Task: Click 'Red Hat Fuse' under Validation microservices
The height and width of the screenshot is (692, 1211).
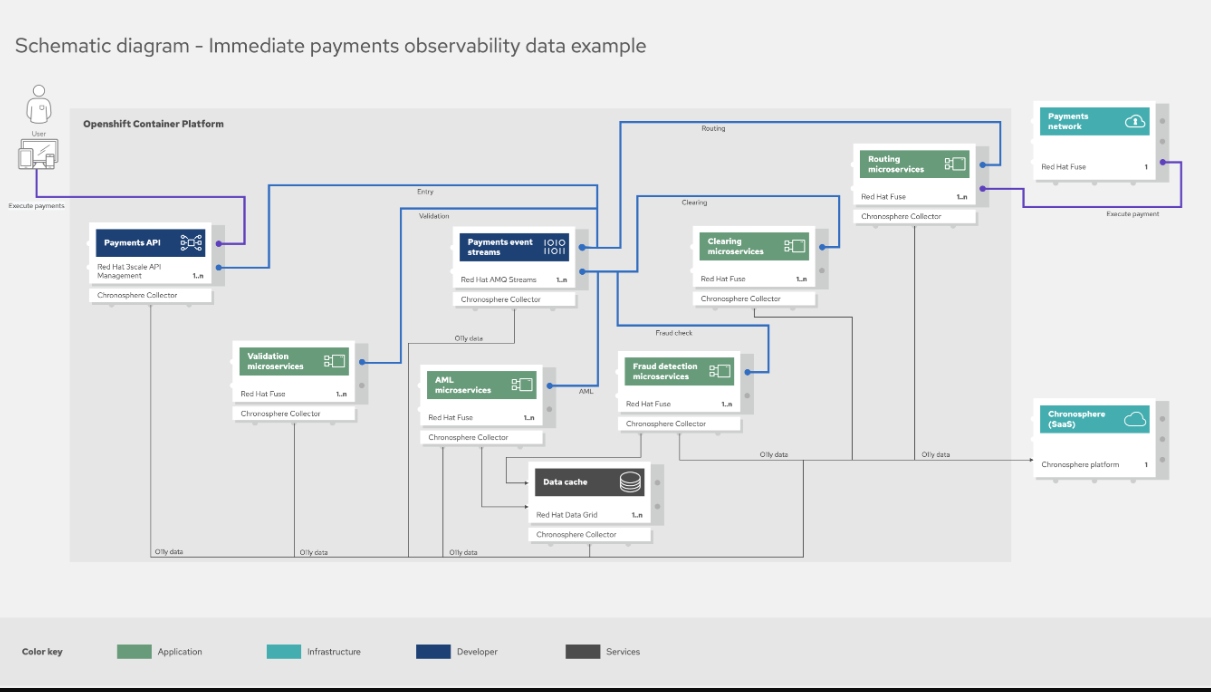Action: (263, 394)
